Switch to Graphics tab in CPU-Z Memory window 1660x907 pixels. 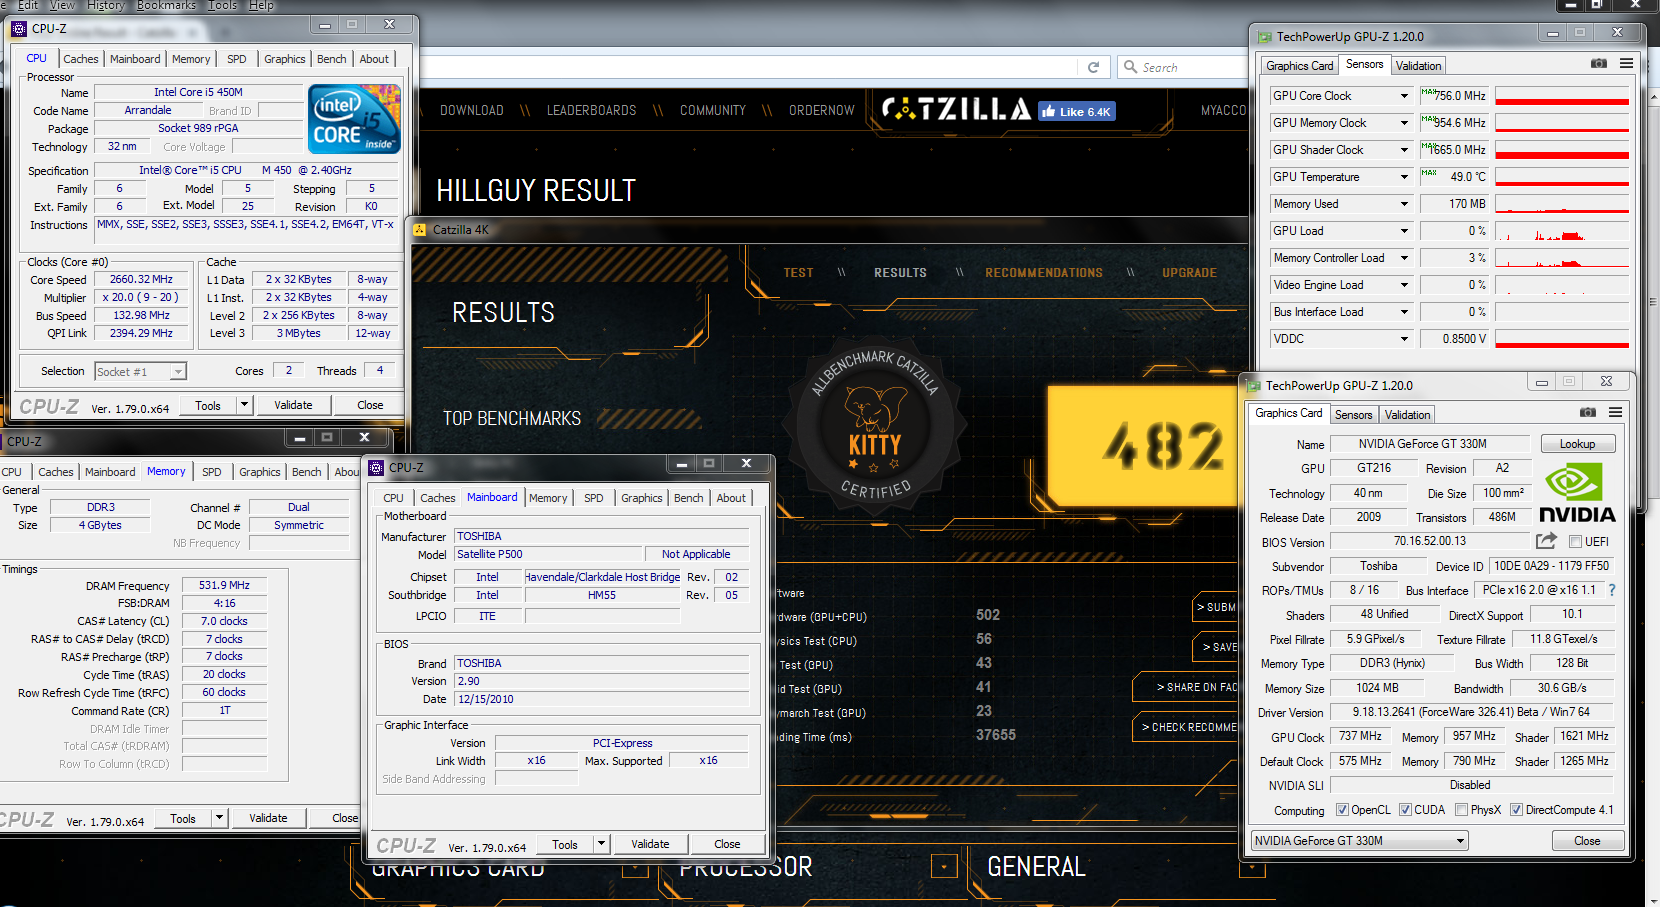[x=260, y=472]
